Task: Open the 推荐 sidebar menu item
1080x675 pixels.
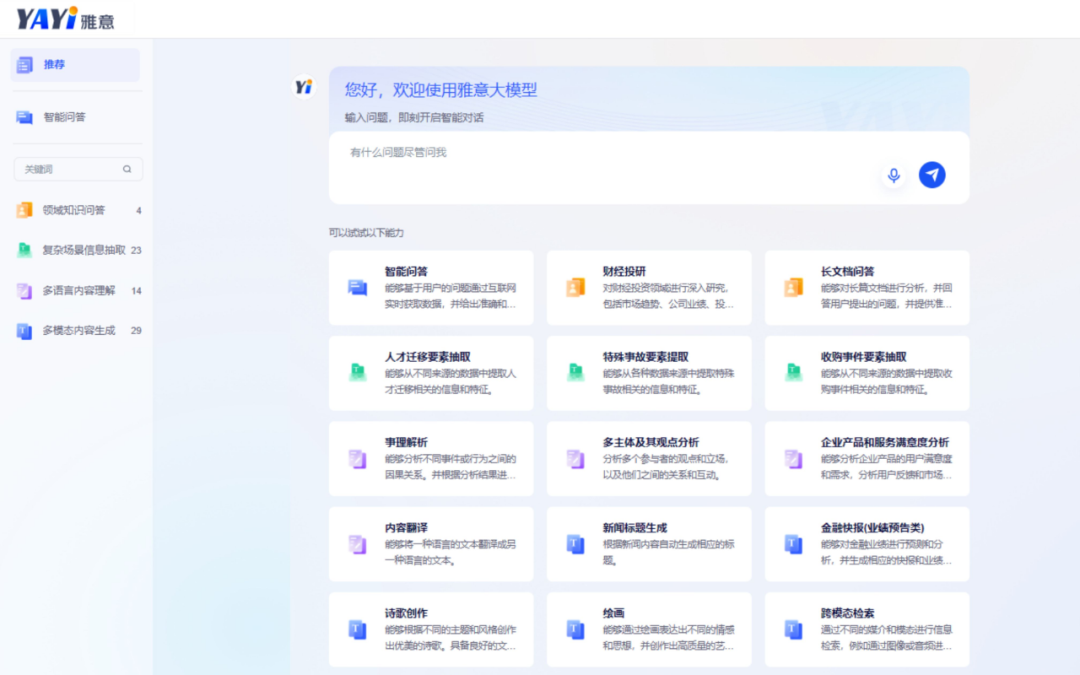Action: (x=75, y=65)
